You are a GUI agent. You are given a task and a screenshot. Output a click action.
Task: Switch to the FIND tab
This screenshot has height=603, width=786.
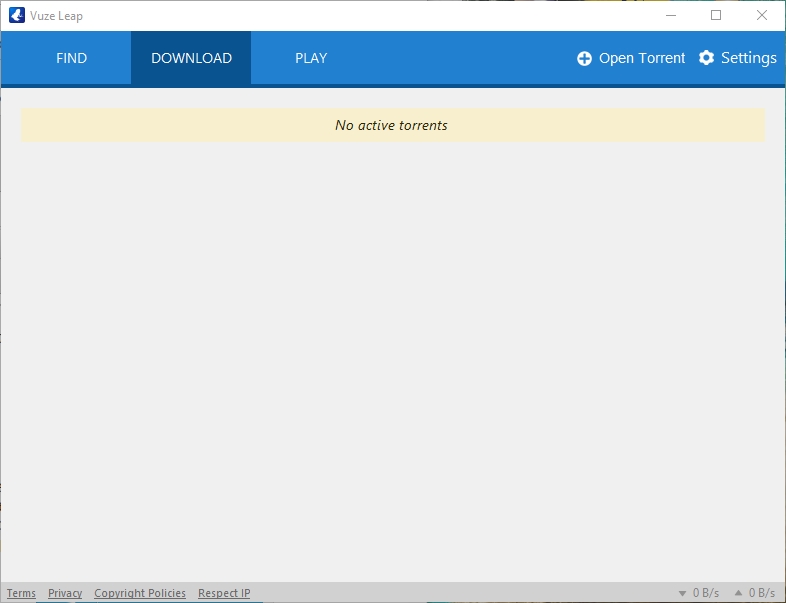[71, 58]
